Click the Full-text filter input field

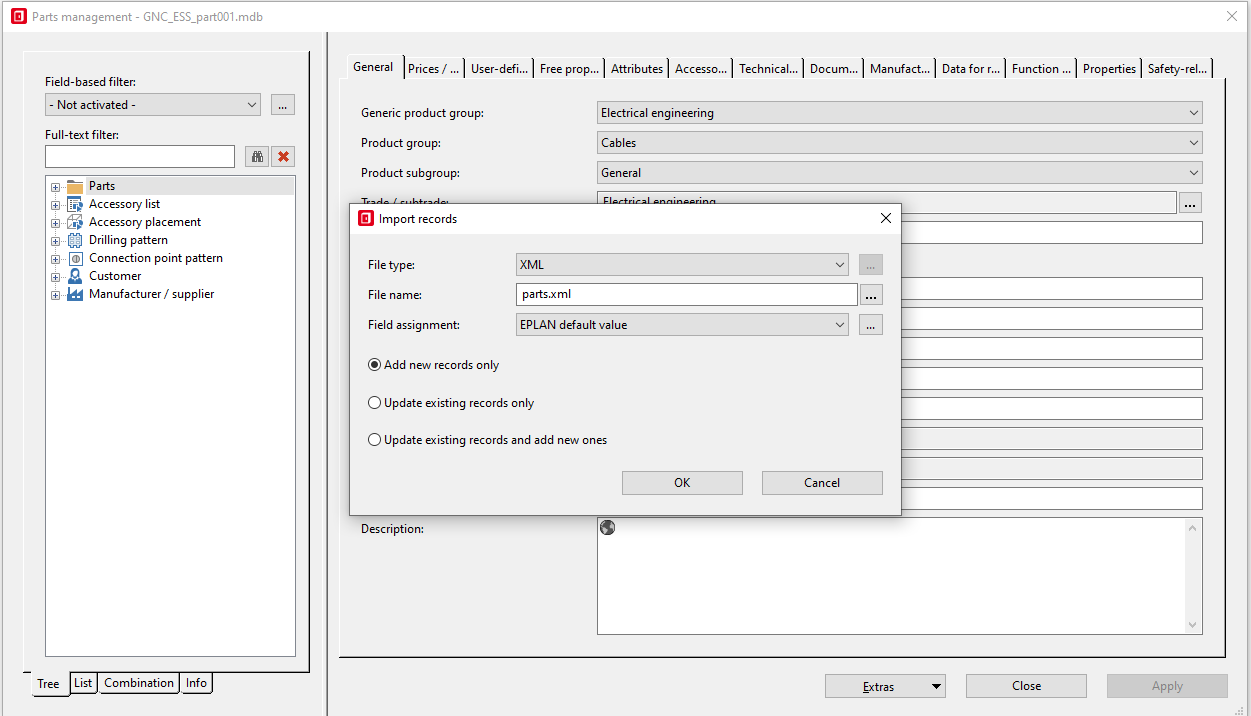140,157
